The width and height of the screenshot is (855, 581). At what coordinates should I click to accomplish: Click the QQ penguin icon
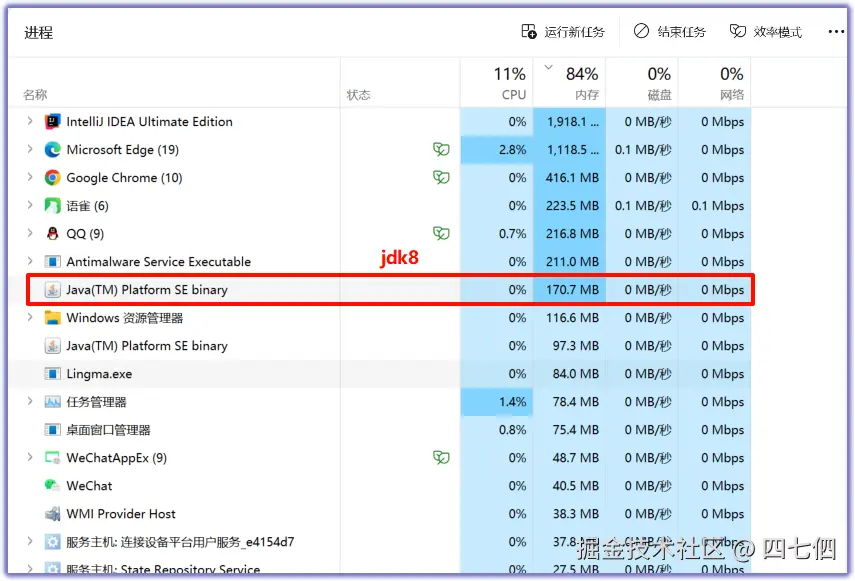(52, 234)
